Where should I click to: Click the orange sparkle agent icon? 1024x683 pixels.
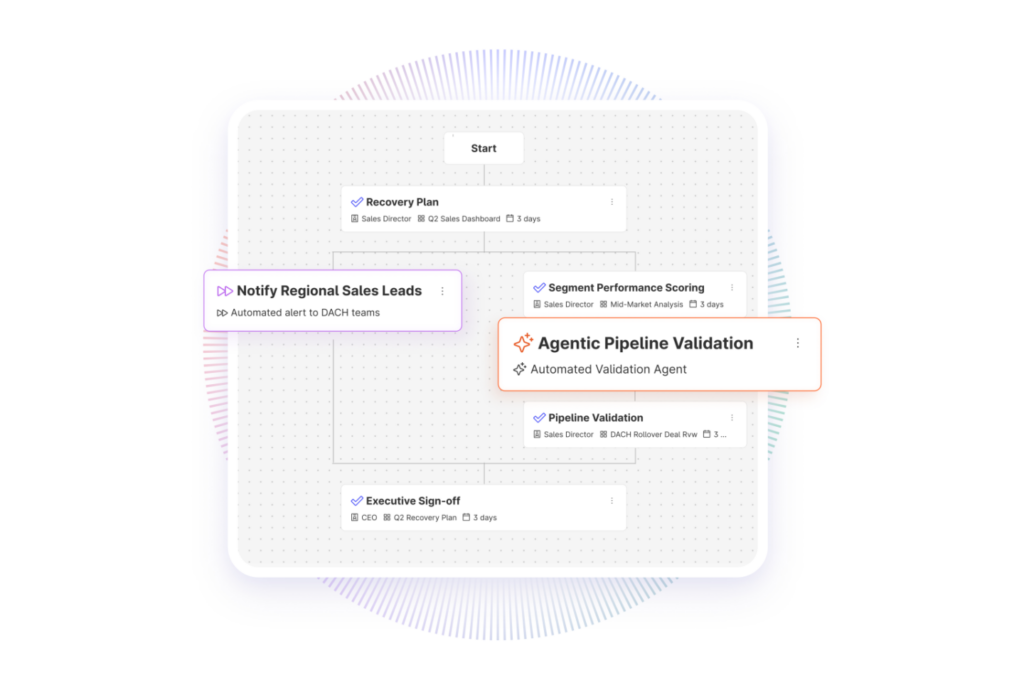click(523, 343)
